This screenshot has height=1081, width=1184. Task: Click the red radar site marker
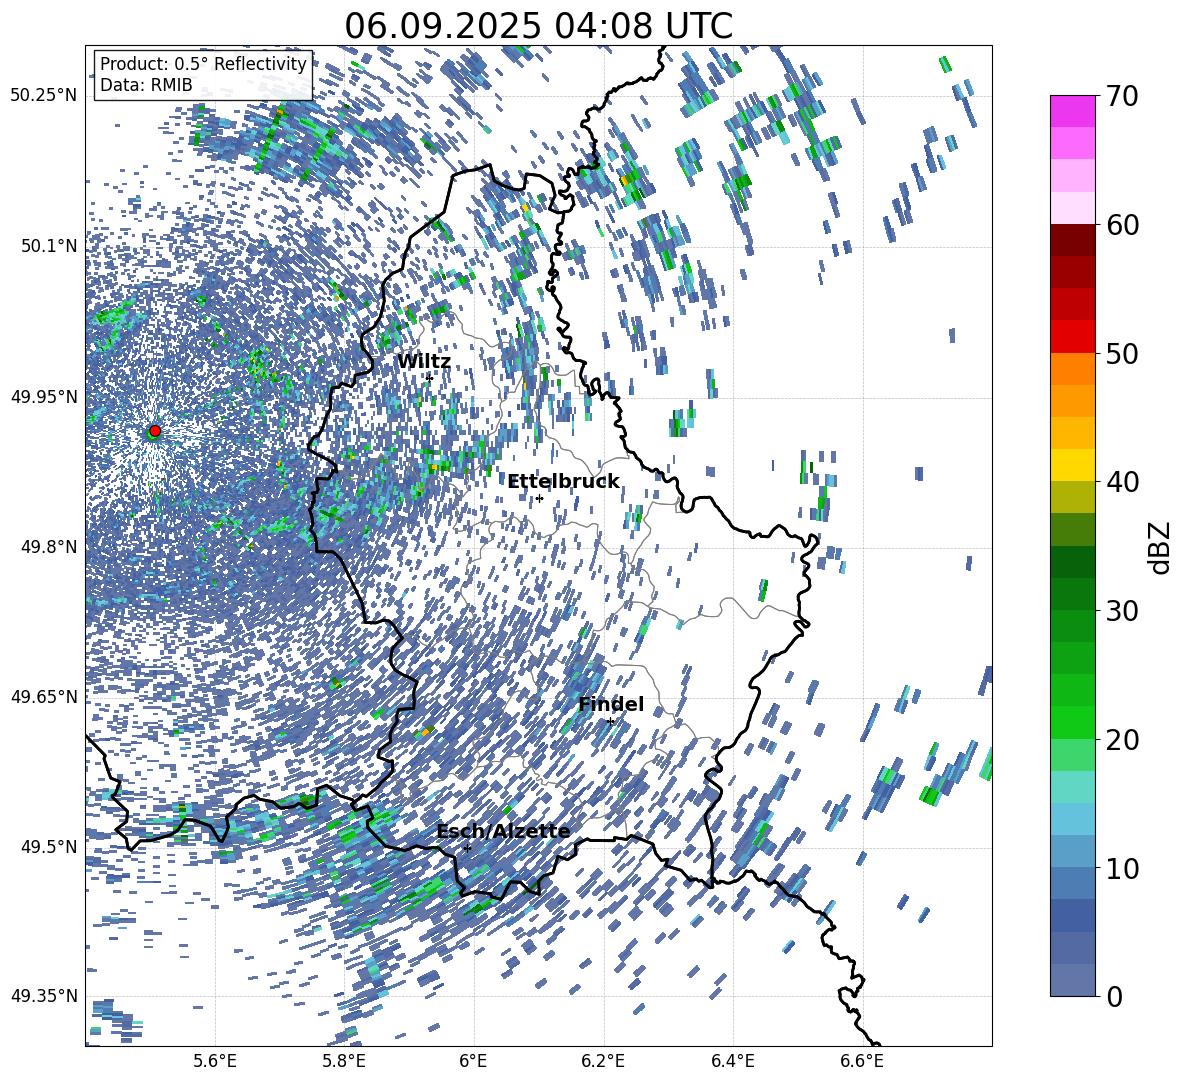(x=155, y=430)
